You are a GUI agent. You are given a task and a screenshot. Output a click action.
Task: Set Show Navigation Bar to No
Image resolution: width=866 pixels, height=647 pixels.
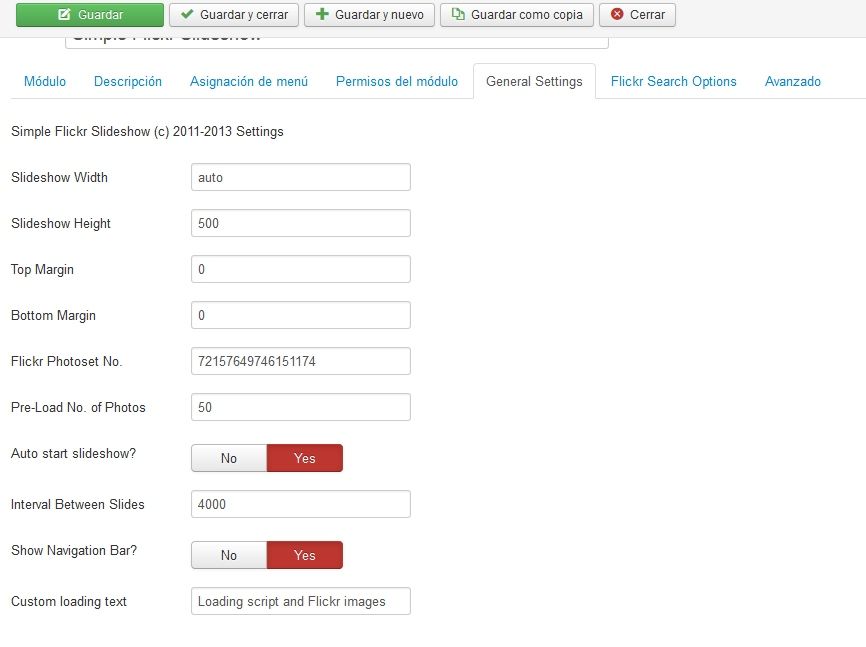coord(229,555)
